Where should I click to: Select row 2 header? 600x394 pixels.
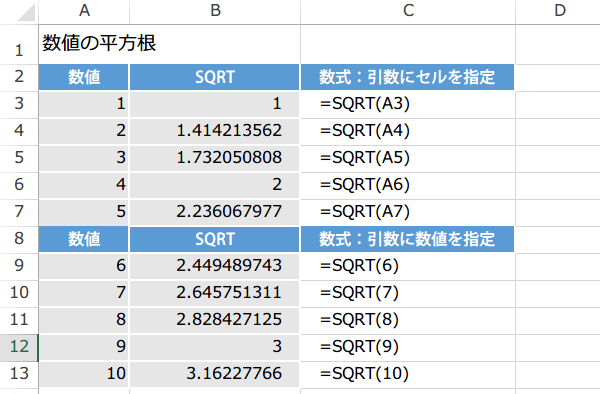click(x=19, y=77)
